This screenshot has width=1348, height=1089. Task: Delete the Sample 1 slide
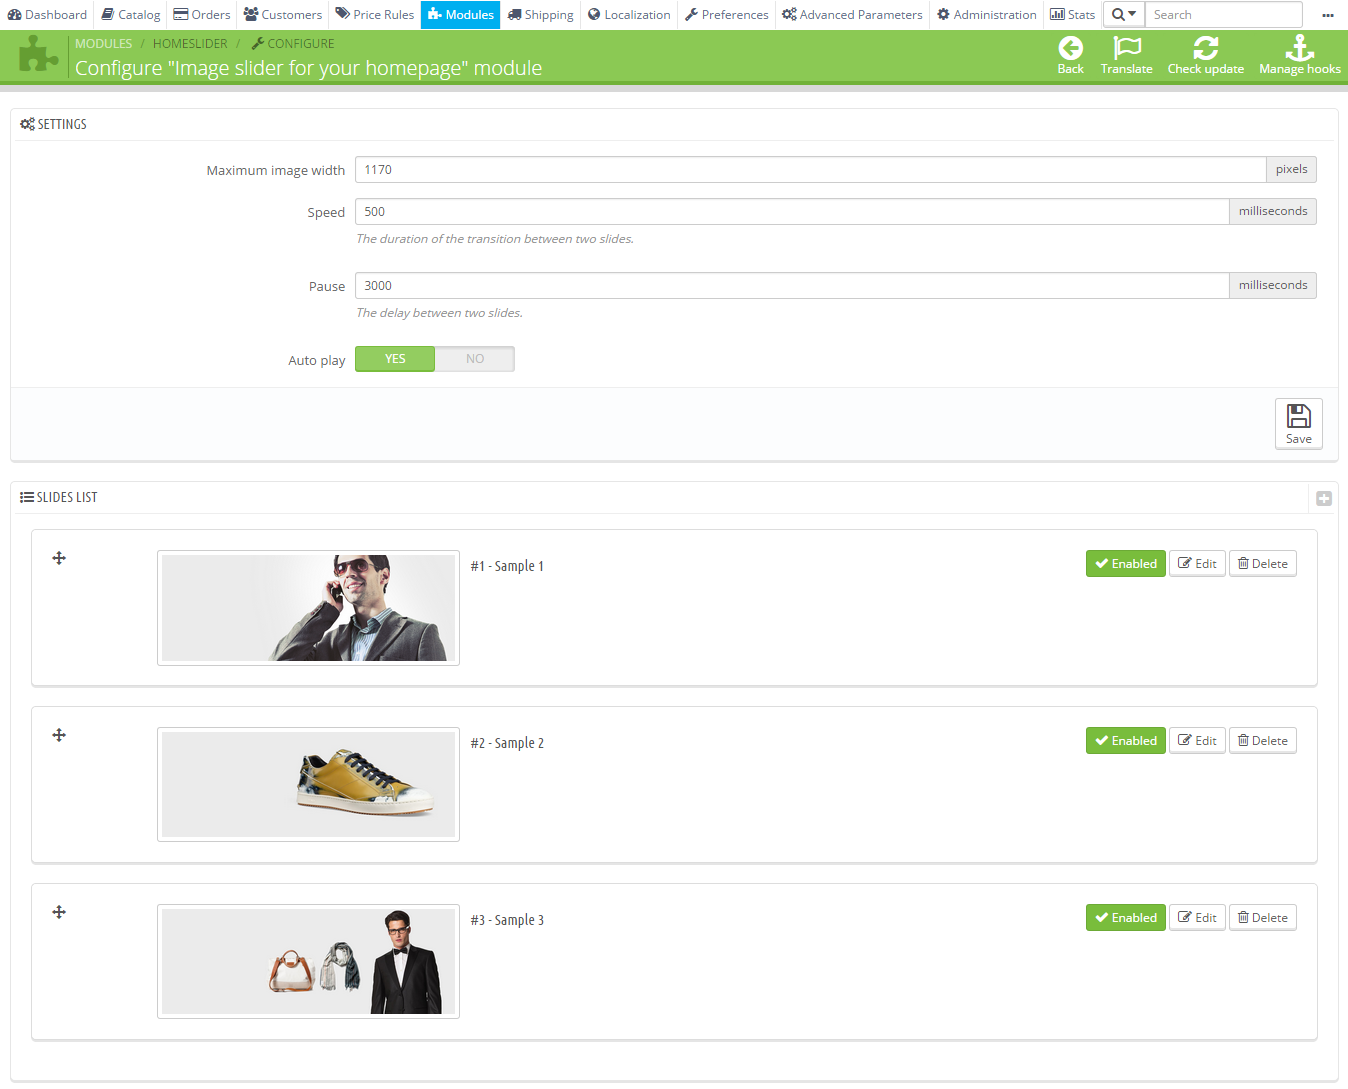tap(1262, 564)
